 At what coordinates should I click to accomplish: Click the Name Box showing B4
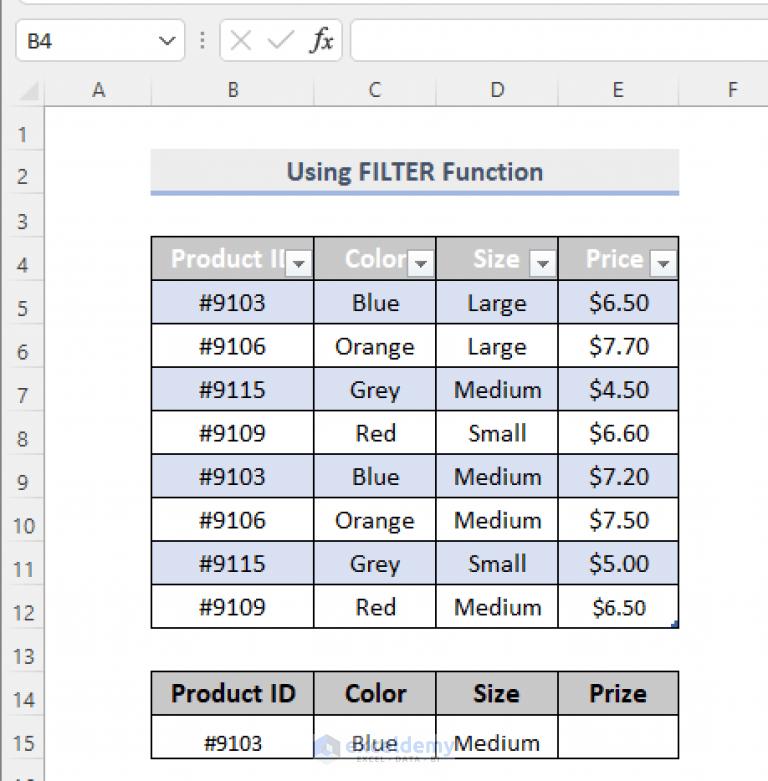pyautogui.click(x=100, y=40)
